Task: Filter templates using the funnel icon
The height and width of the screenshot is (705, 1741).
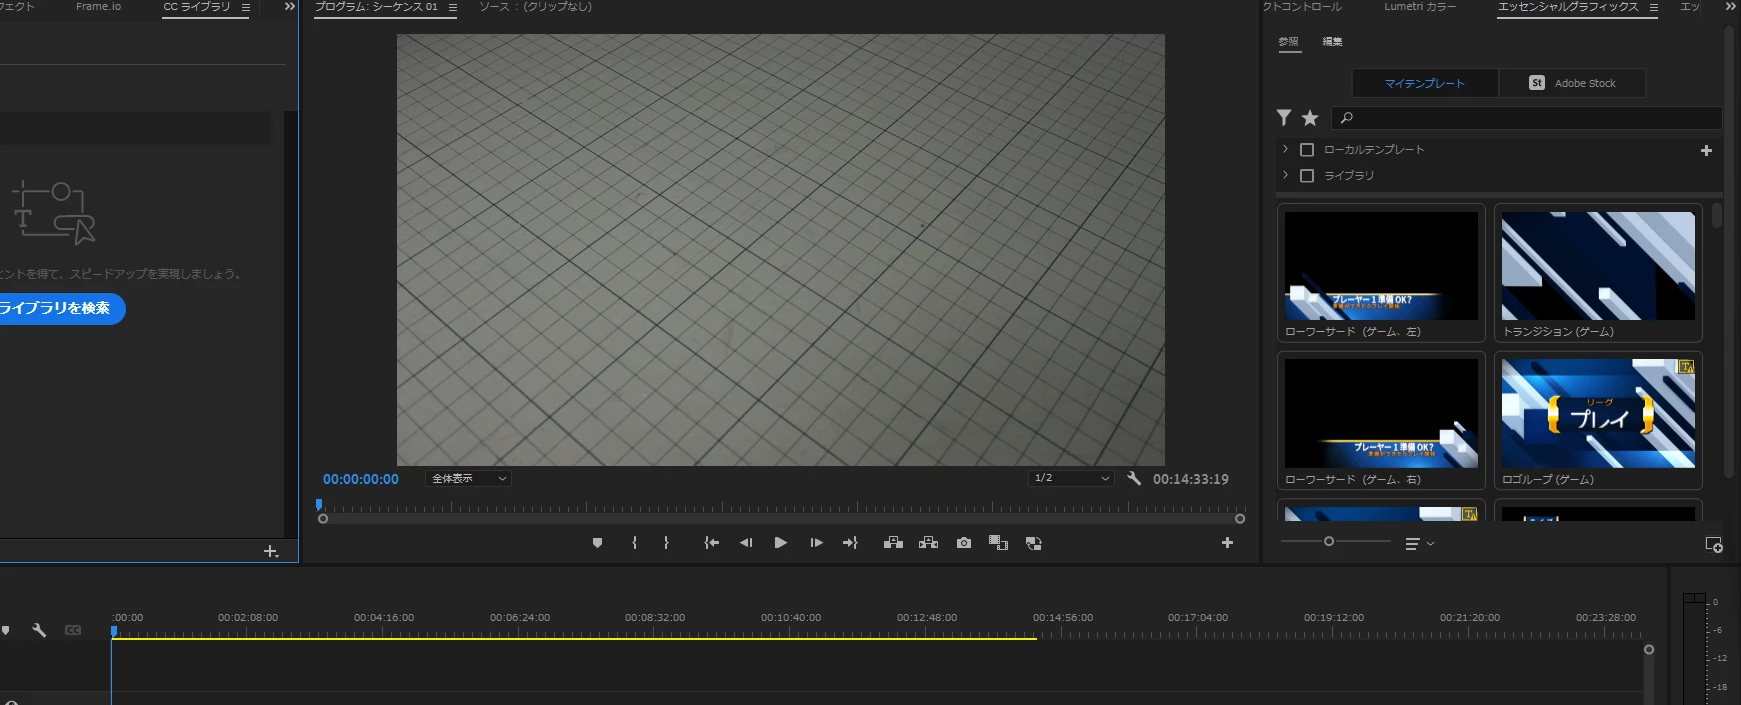Action: pos(1284,118)
